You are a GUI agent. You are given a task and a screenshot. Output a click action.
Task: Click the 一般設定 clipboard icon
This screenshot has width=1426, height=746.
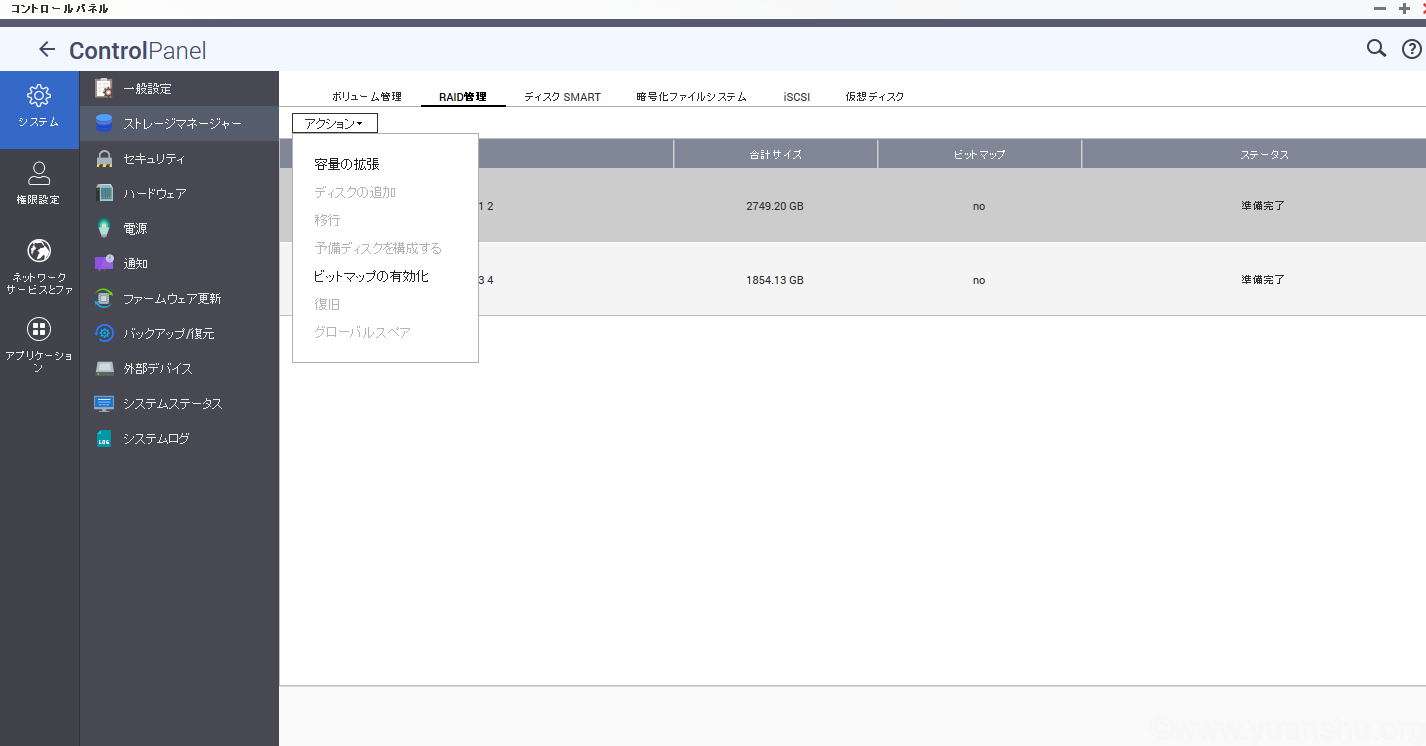[x=104, y=88]
